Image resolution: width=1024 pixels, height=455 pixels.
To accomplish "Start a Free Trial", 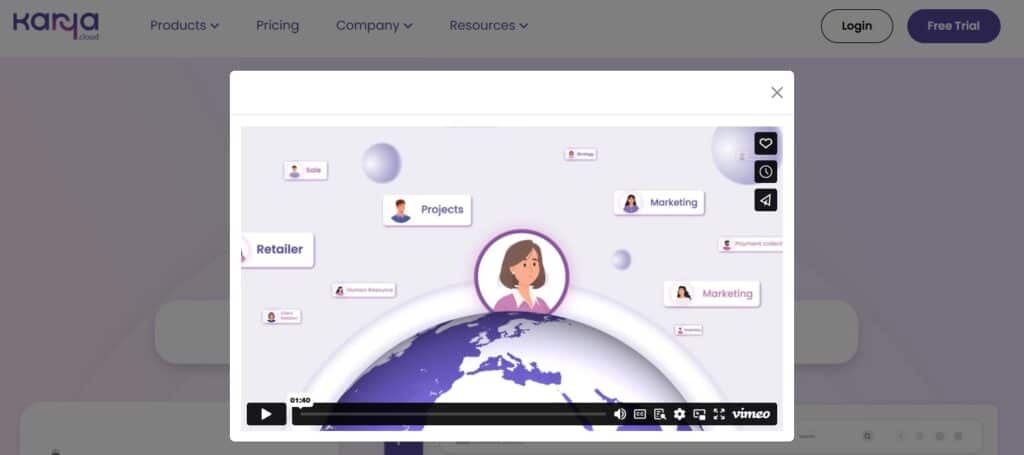I will (x=953, y=26).
